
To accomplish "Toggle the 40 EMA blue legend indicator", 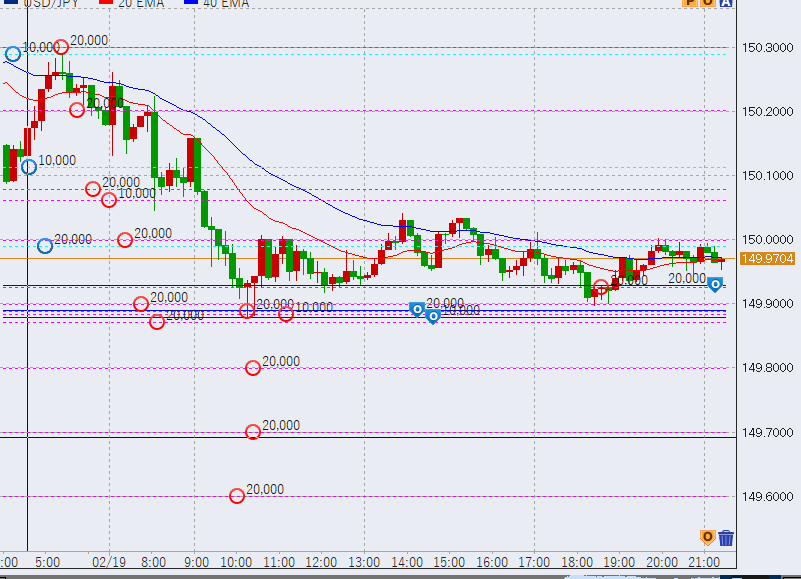I will (x=200, y=4).
